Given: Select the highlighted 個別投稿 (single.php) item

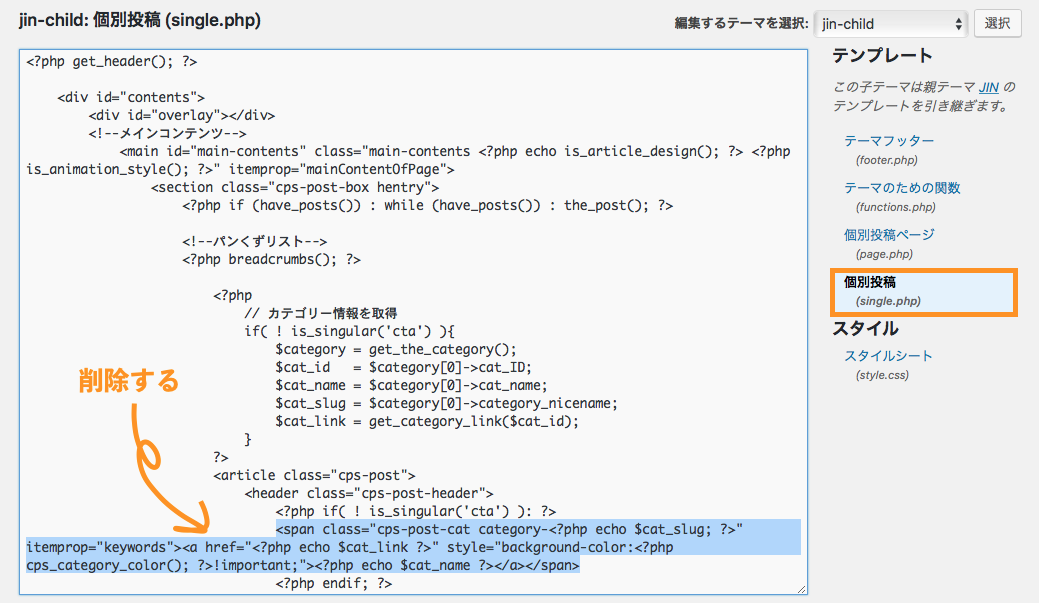Looking at the screenshot, I should (x=870, y=282).
